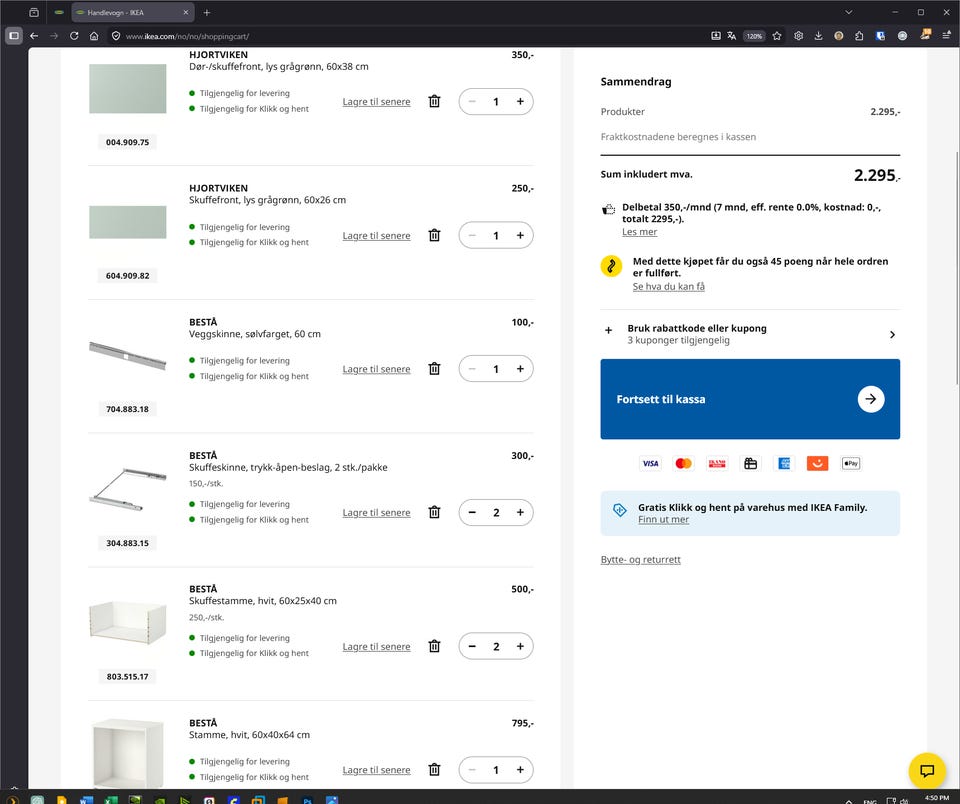
Task: Go to browser home page icon
Action: 94,36
